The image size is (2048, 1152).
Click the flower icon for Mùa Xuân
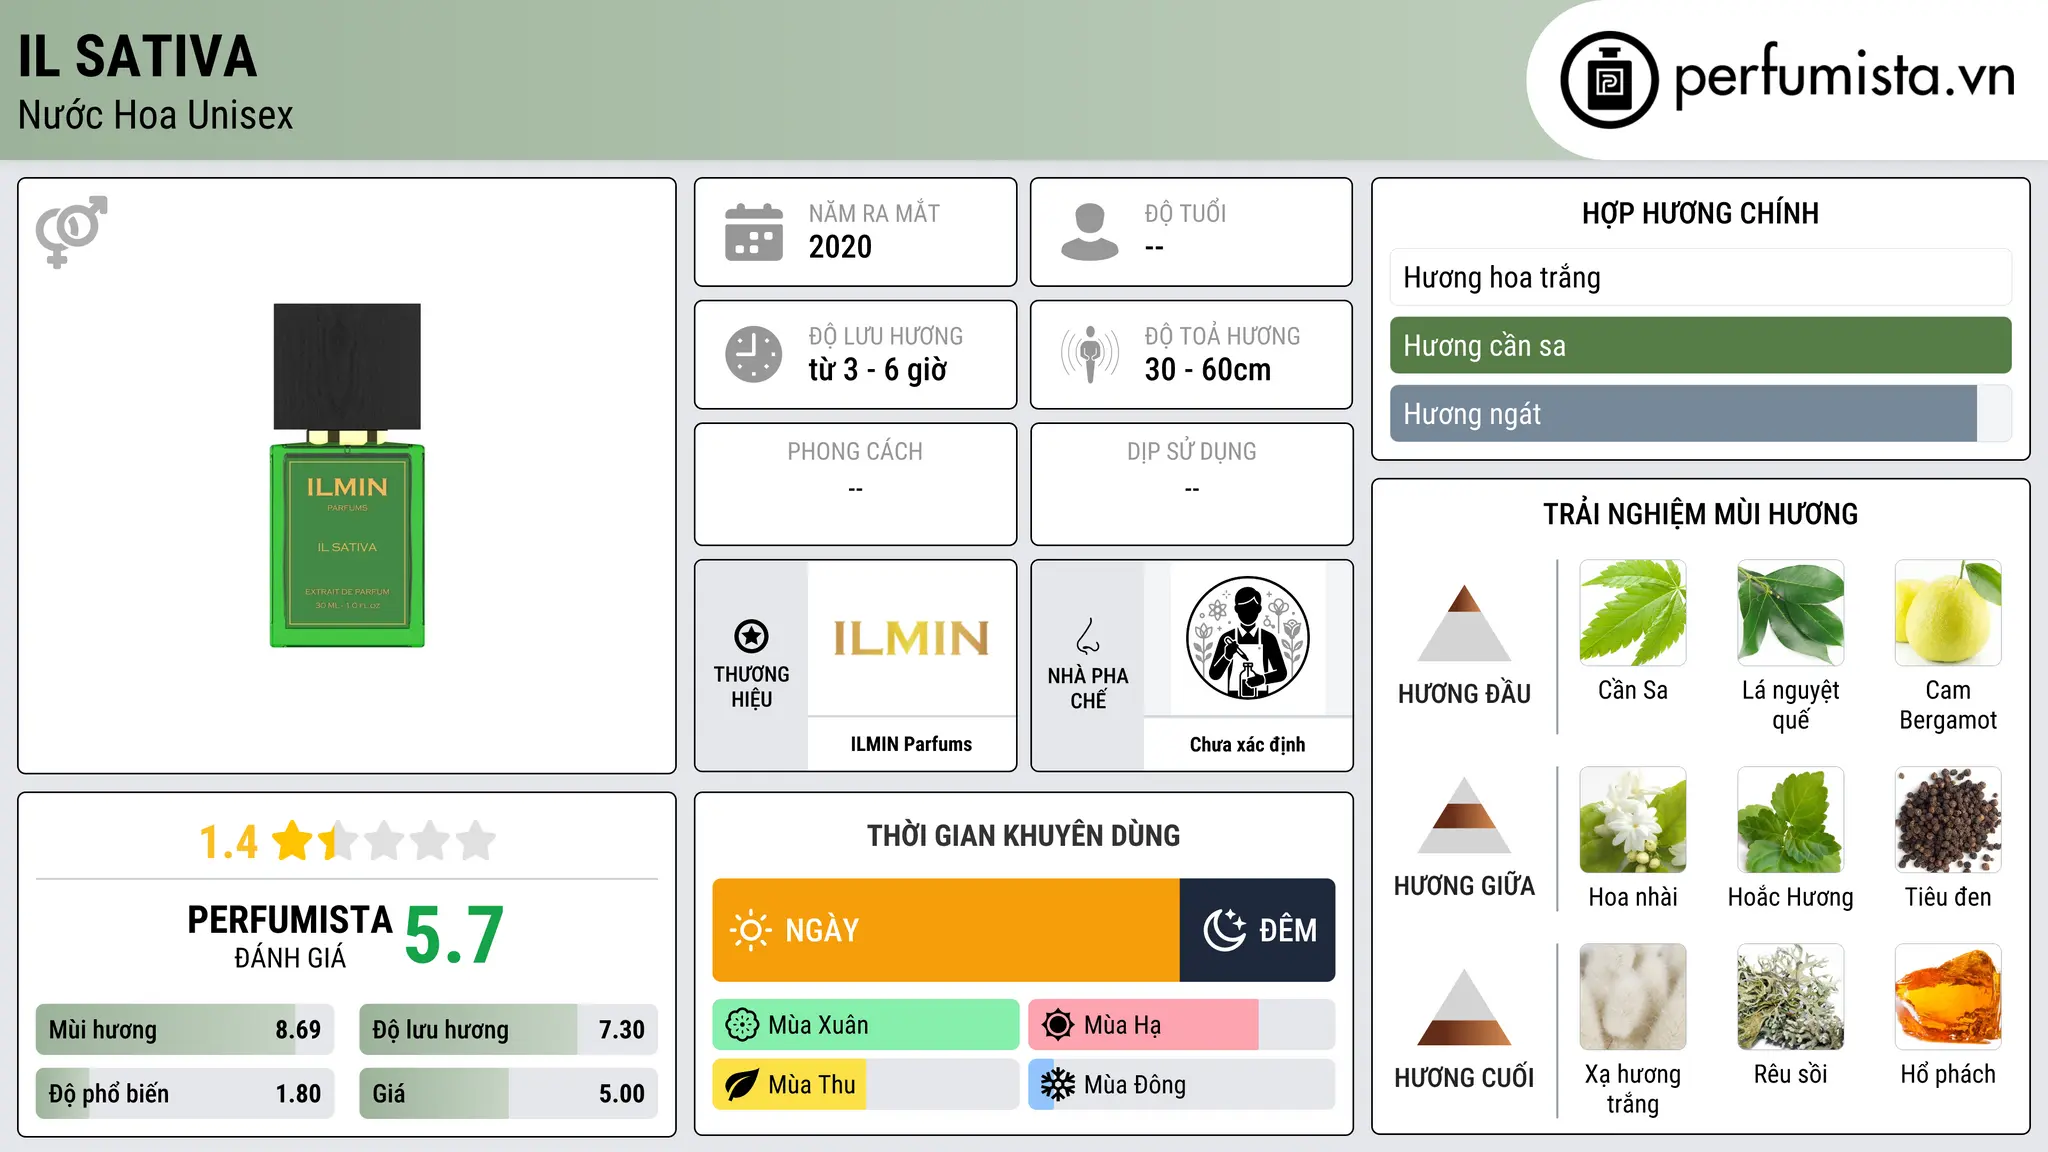[742, 1025]
